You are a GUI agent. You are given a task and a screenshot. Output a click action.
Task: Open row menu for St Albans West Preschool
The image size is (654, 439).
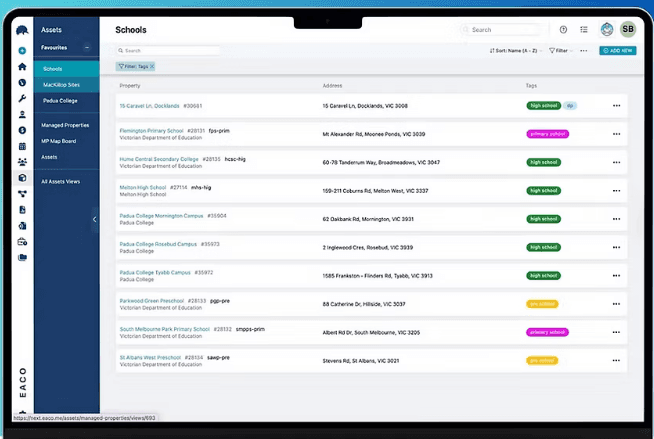click(616, 361)
